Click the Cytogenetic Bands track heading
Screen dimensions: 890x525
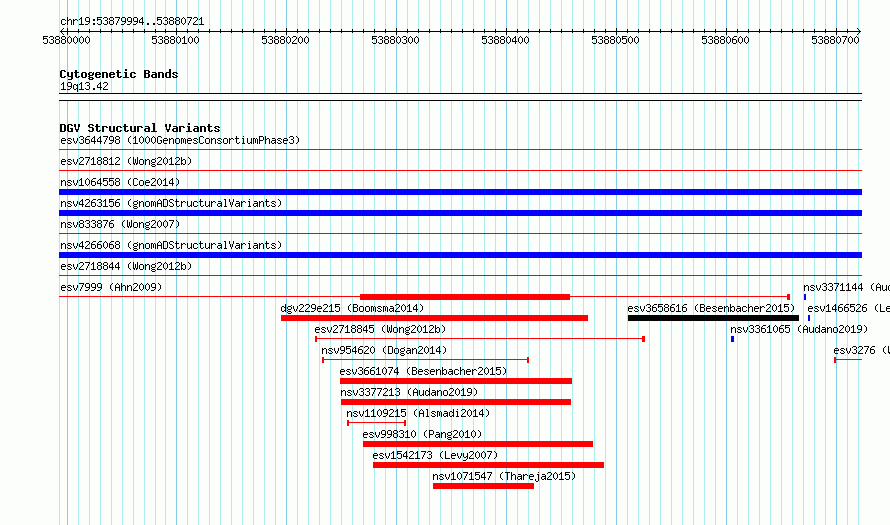[x=119, y=74]
